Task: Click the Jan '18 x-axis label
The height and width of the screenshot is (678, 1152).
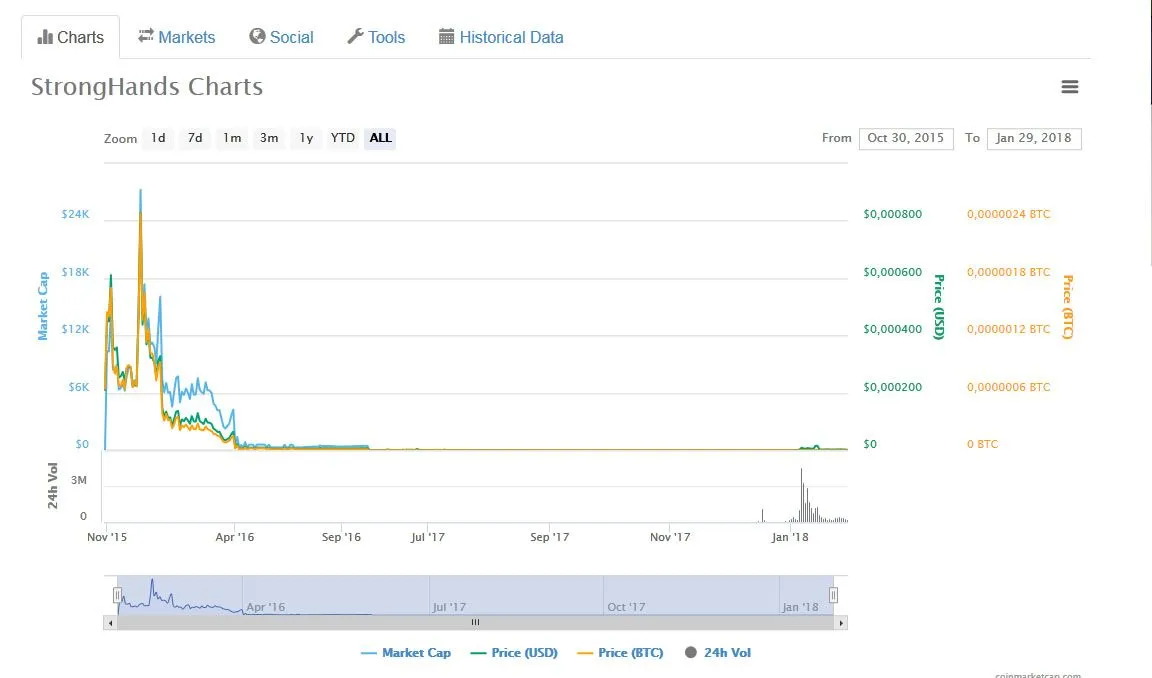Action: point(790,537)
